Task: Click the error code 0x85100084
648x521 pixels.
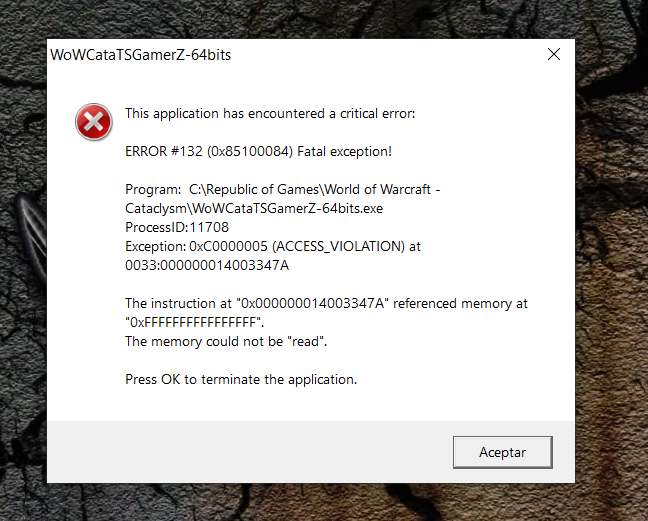Action: 250,152
